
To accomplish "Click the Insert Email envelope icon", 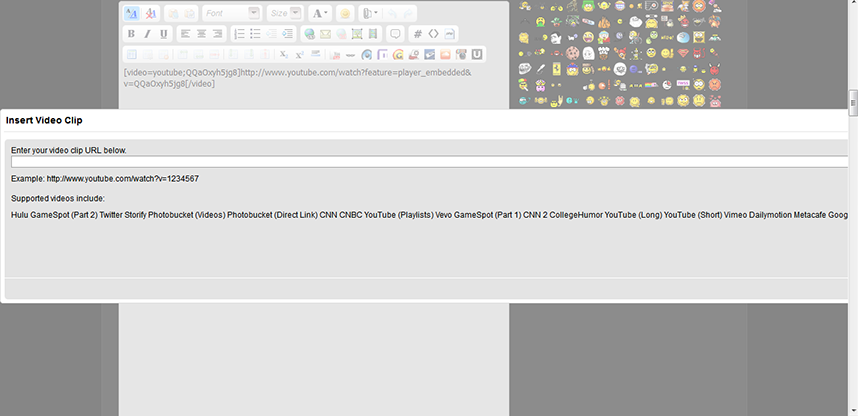I will point(326,34).
